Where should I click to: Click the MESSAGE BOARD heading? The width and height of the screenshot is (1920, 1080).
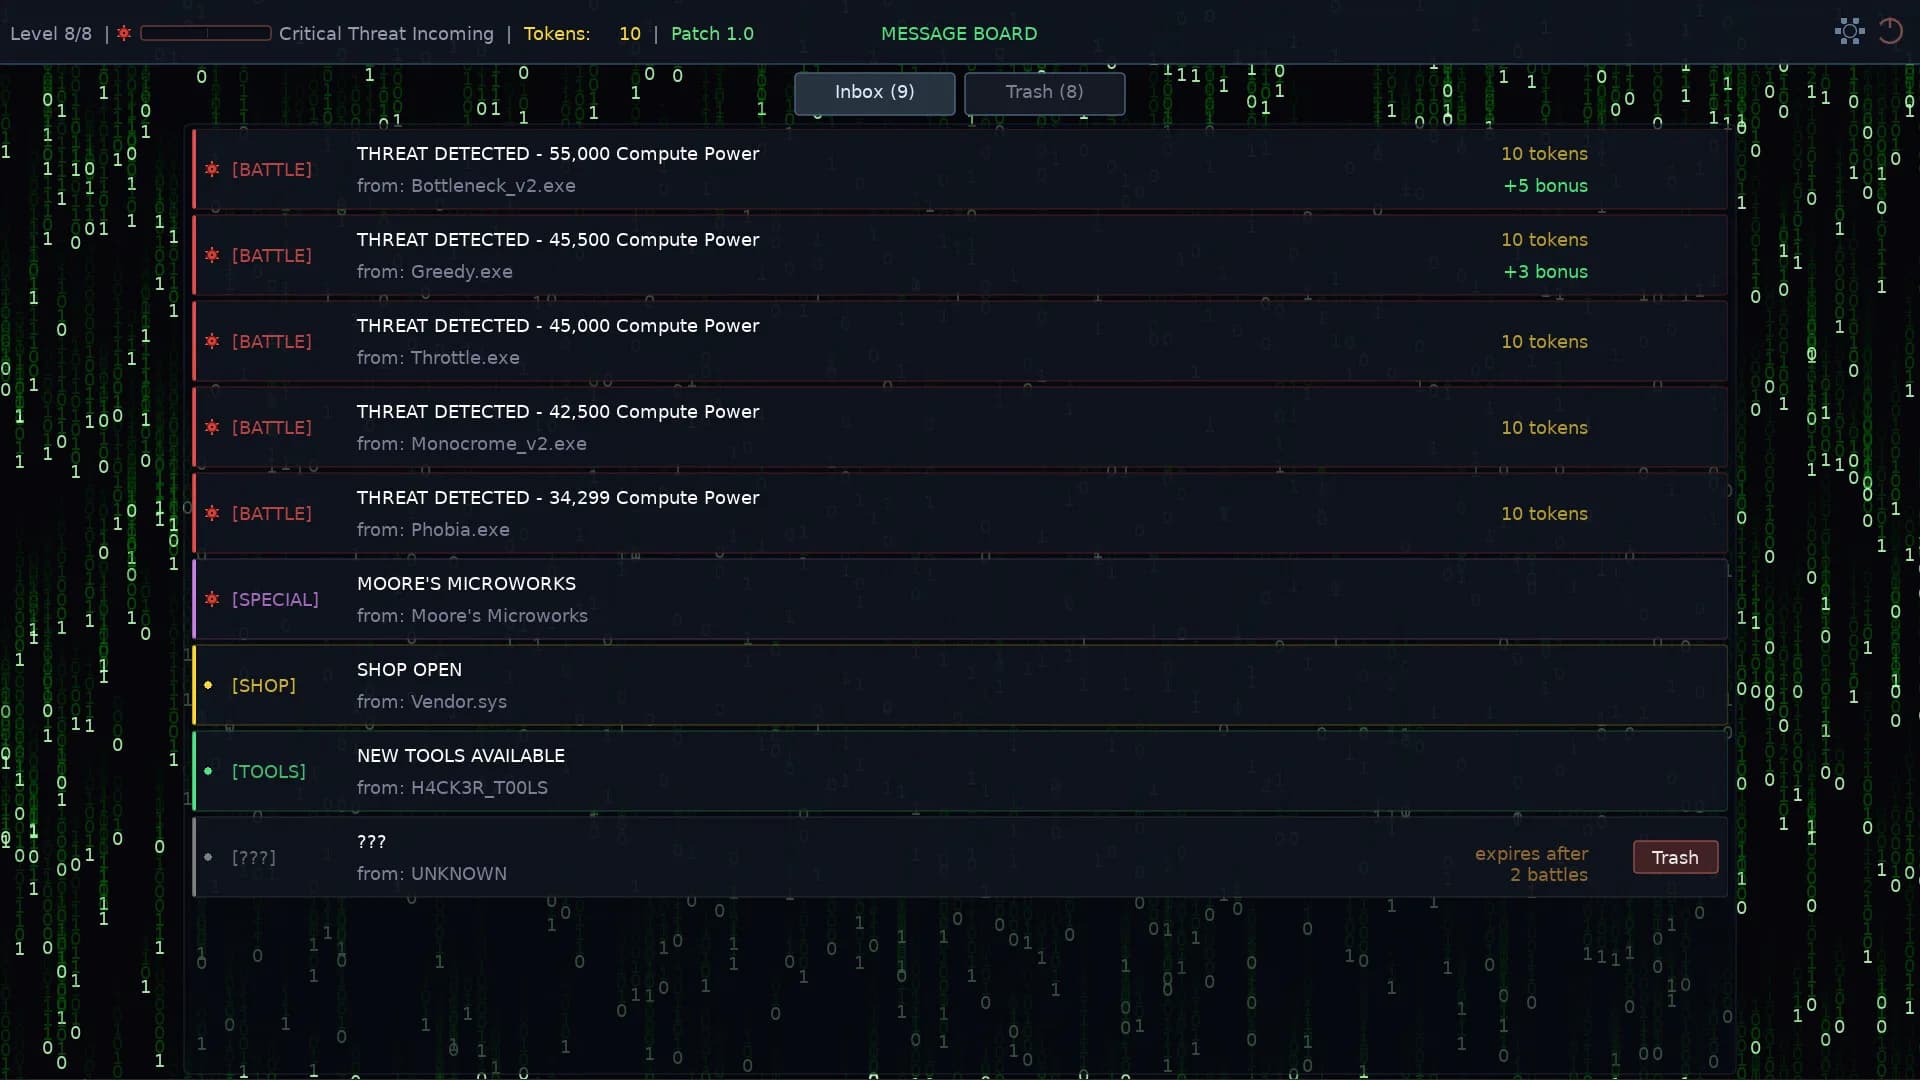959,33
